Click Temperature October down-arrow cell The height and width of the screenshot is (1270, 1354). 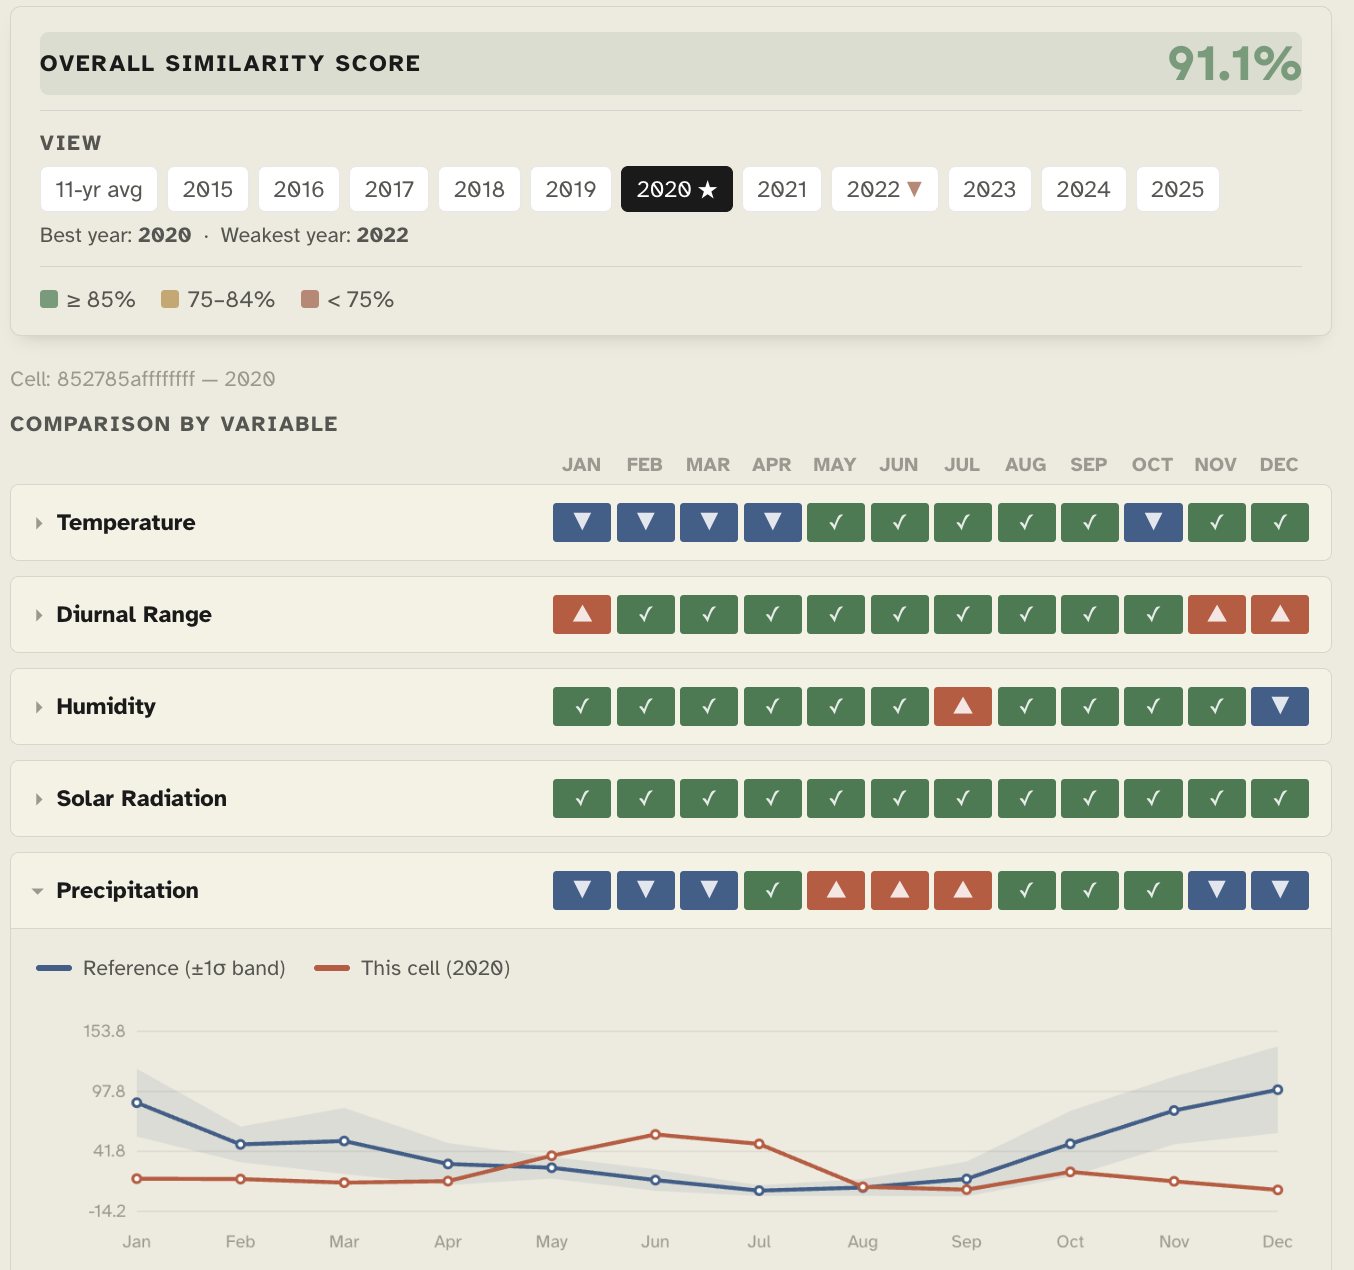[1153, 523]
